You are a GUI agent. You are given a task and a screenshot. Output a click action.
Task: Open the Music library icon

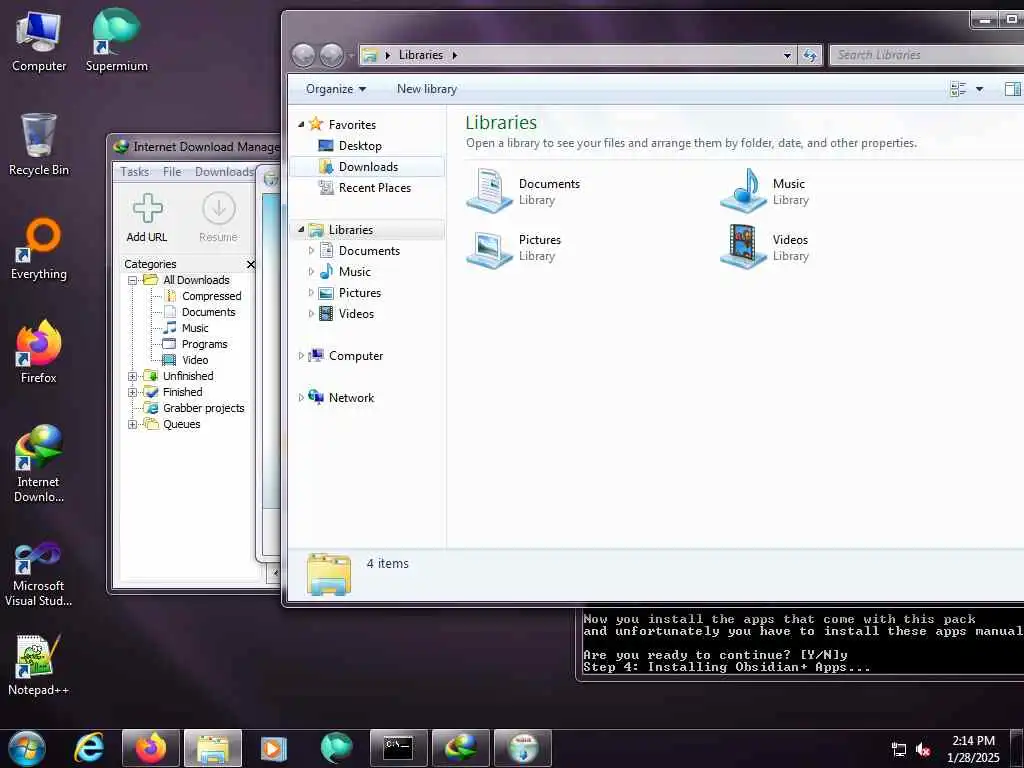[743, 191]
